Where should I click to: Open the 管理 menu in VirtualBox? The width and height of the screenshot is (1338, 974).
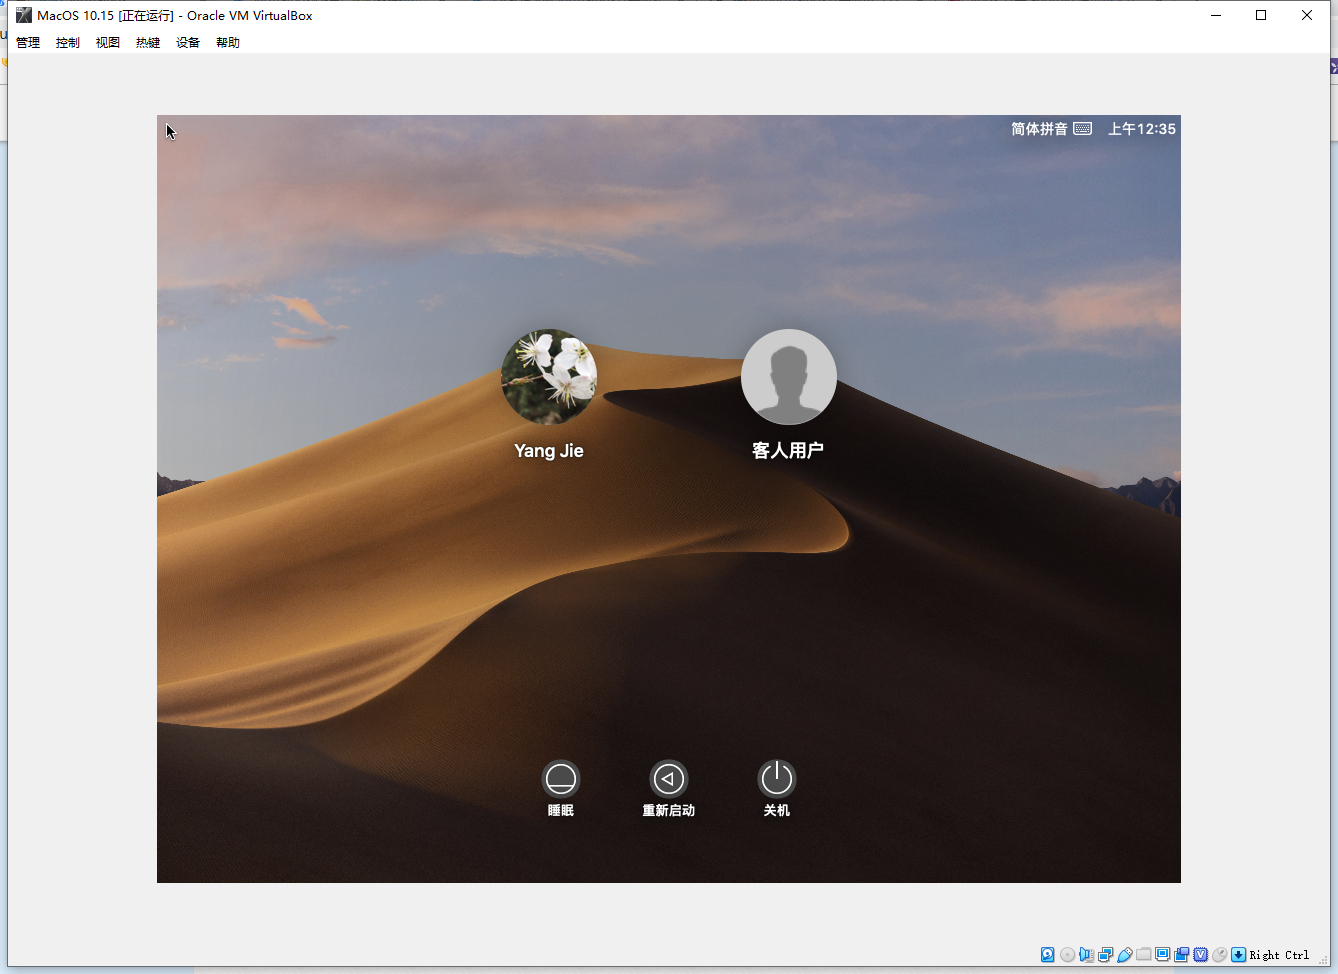coord(28,43)
